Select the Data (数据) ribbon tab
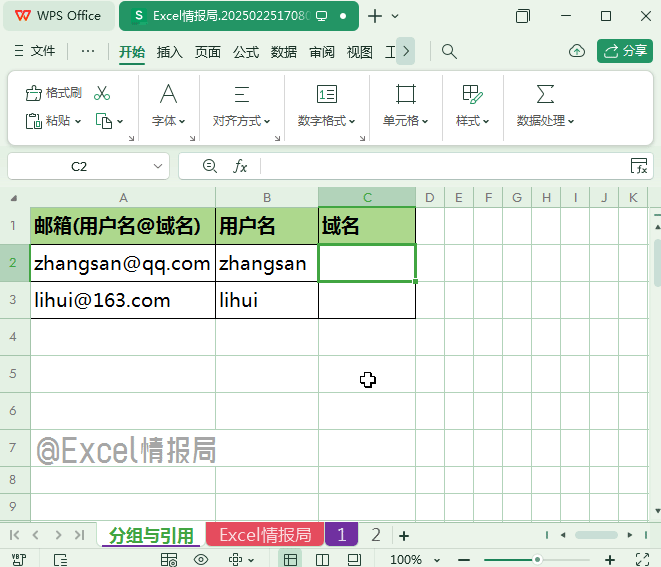Image resolution: width=661 pixels, height=567 pixels. point(284,52)
